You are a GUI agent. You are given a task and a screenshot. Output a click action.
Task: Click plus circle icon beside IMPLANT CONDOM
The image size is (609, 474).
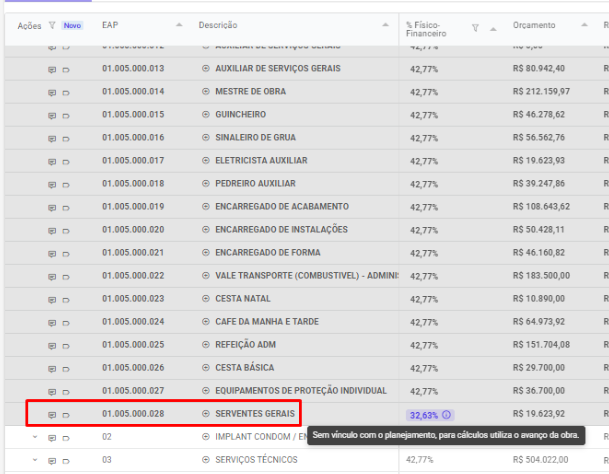pyautogui.click(x=206, y=437)
